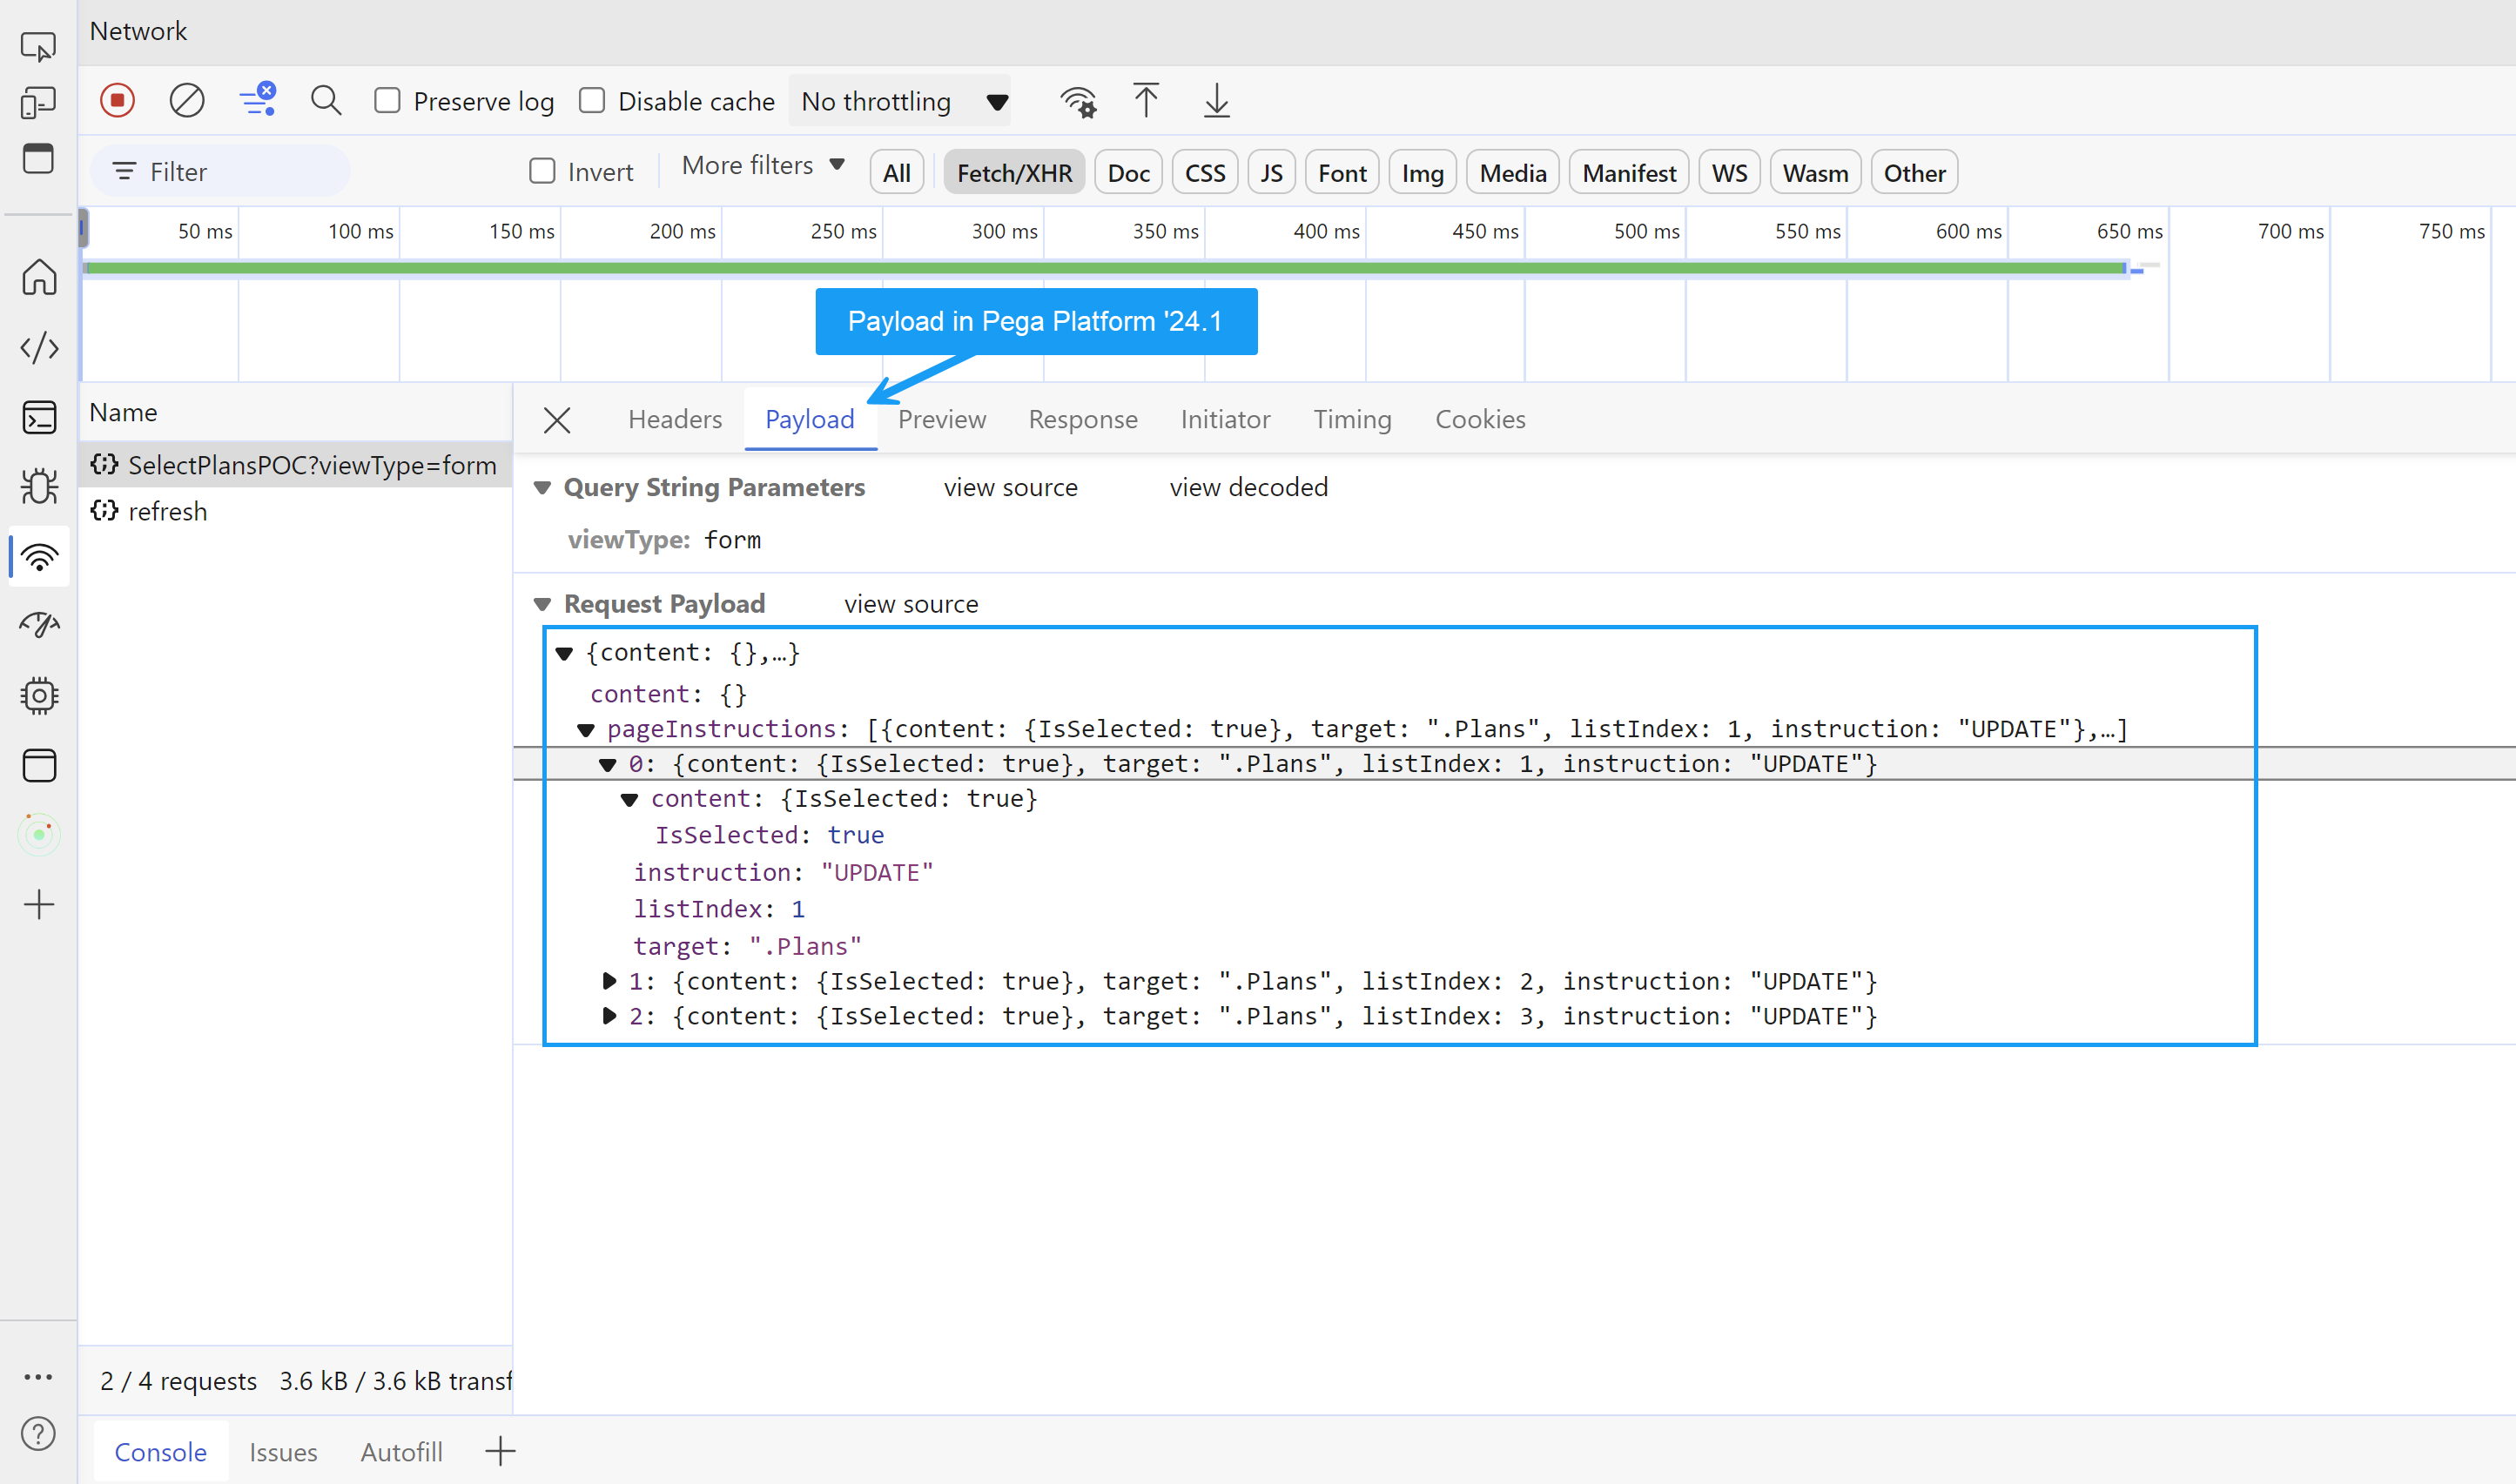Expand the pageInstructions array item 1

pos(606,983)
